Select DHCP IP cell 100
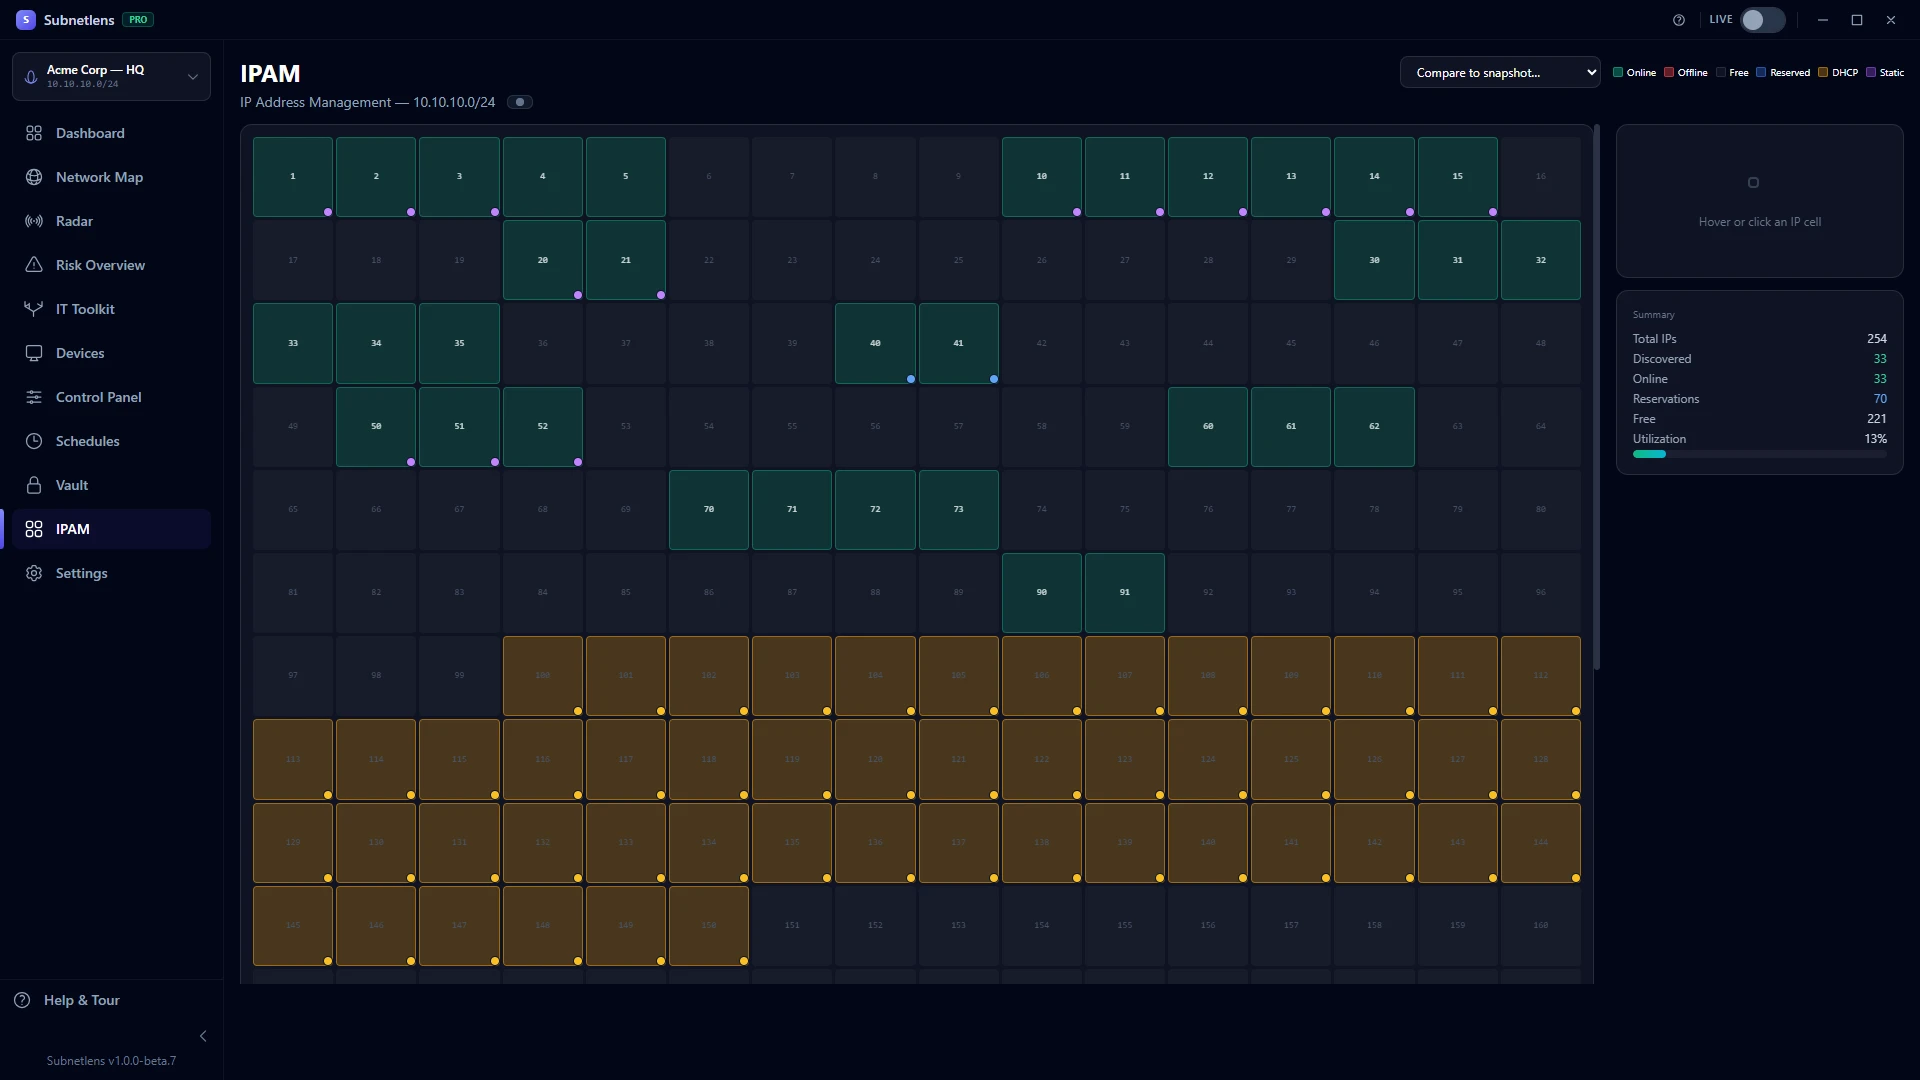The image size is (1920, 1080). (x=543, y=676)
